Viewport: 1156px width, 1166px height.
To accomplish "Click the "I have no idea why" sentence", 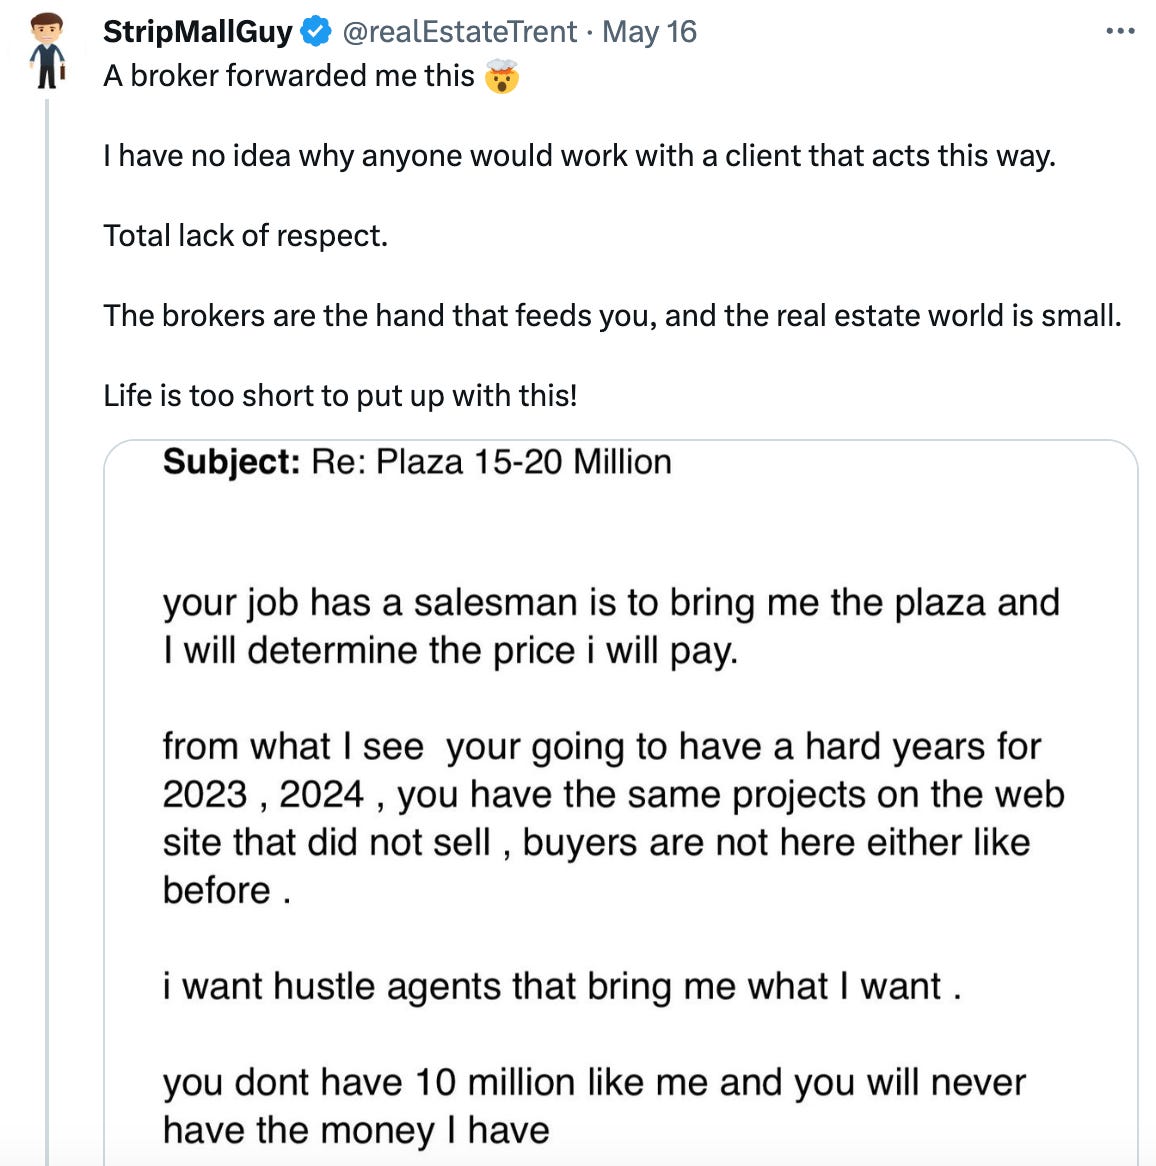I will tap(579, 156).
